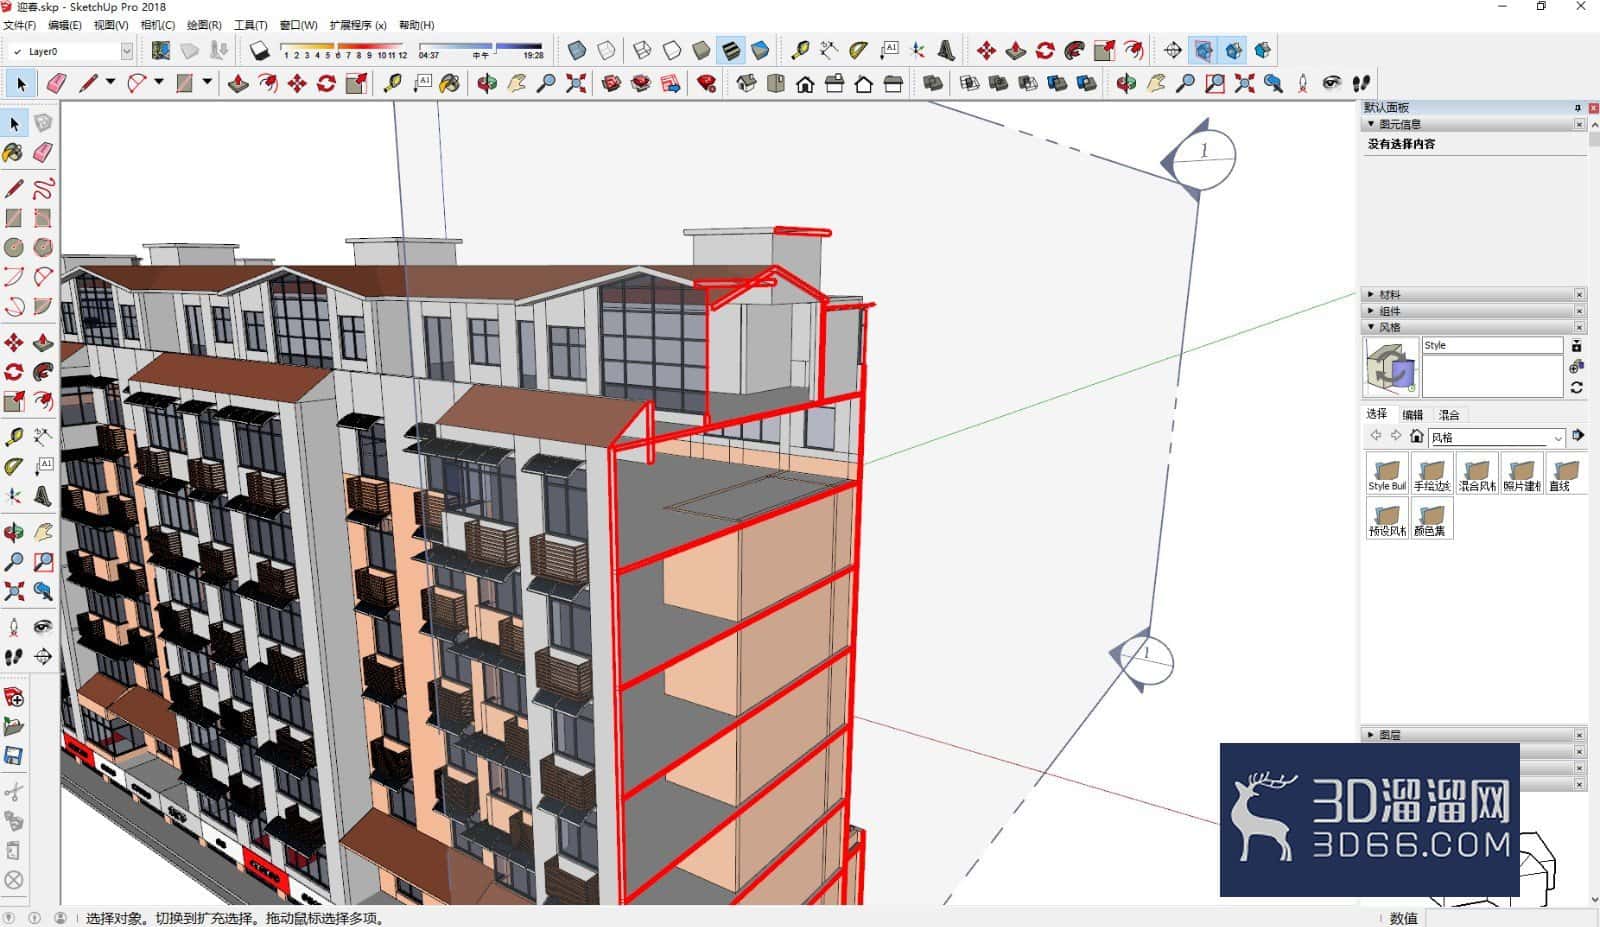This screenshot has height=927, width=1600.
Task: Collapse the 图元信息 panel
Action: 1371,124
